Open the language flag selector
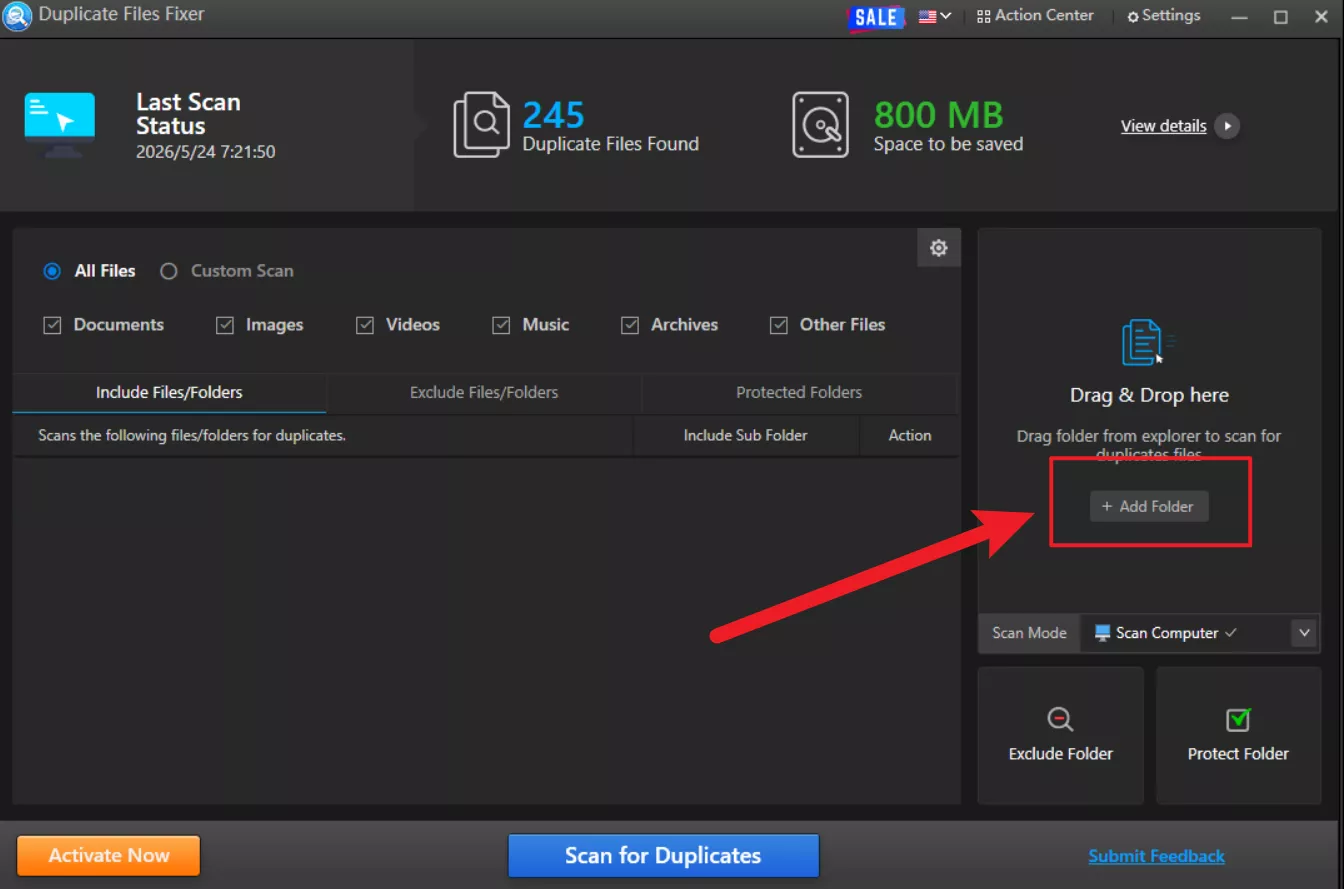 pyautogui.click(x=934, y=16)
